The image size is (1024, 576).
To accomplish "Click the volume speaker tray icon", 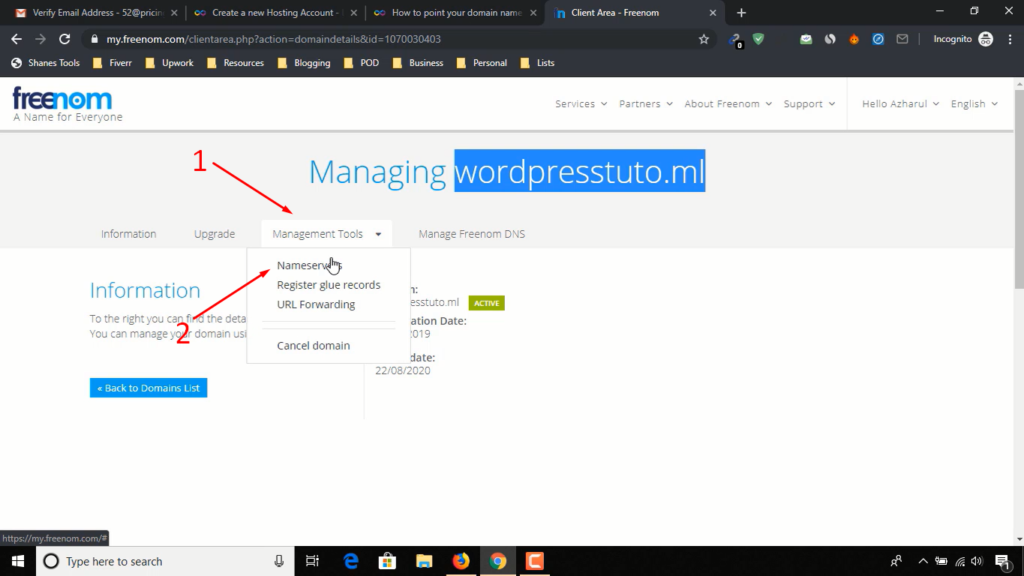I will point(977,561).
